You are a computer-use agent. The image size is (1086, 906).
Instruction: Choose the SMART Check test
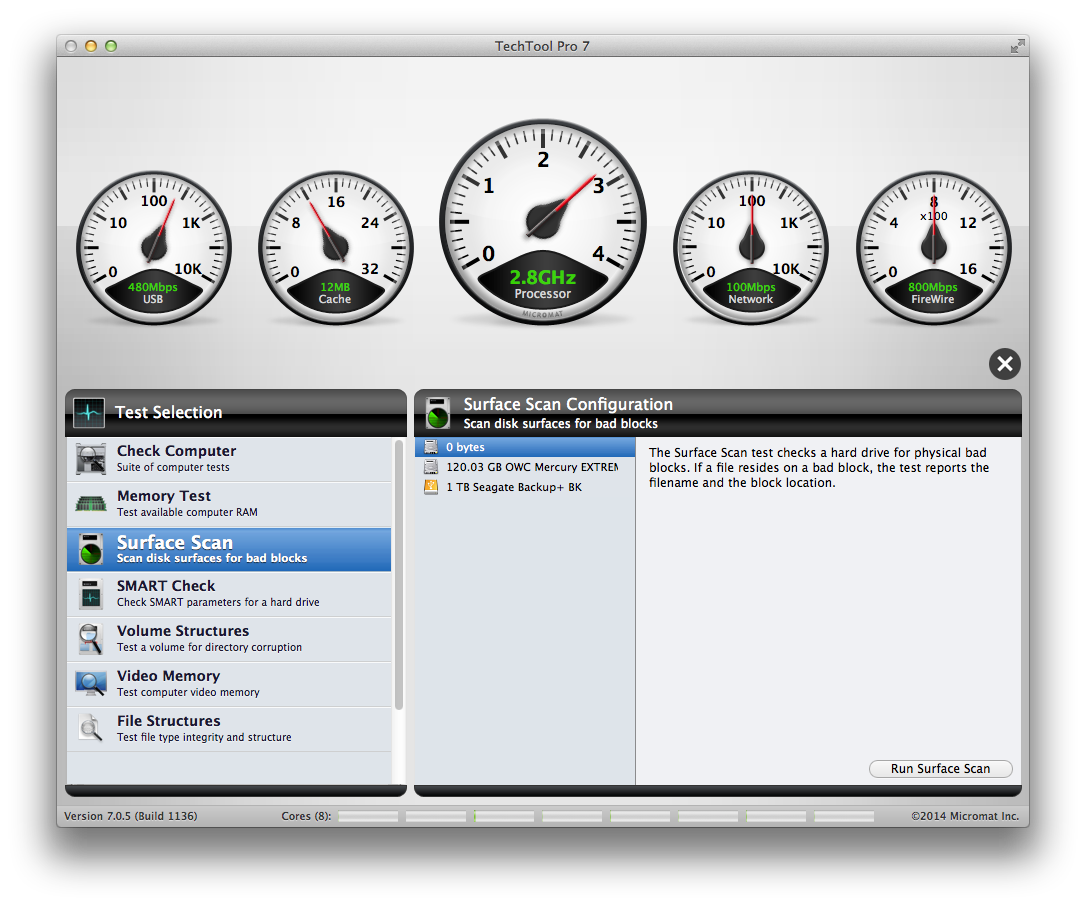229,594
